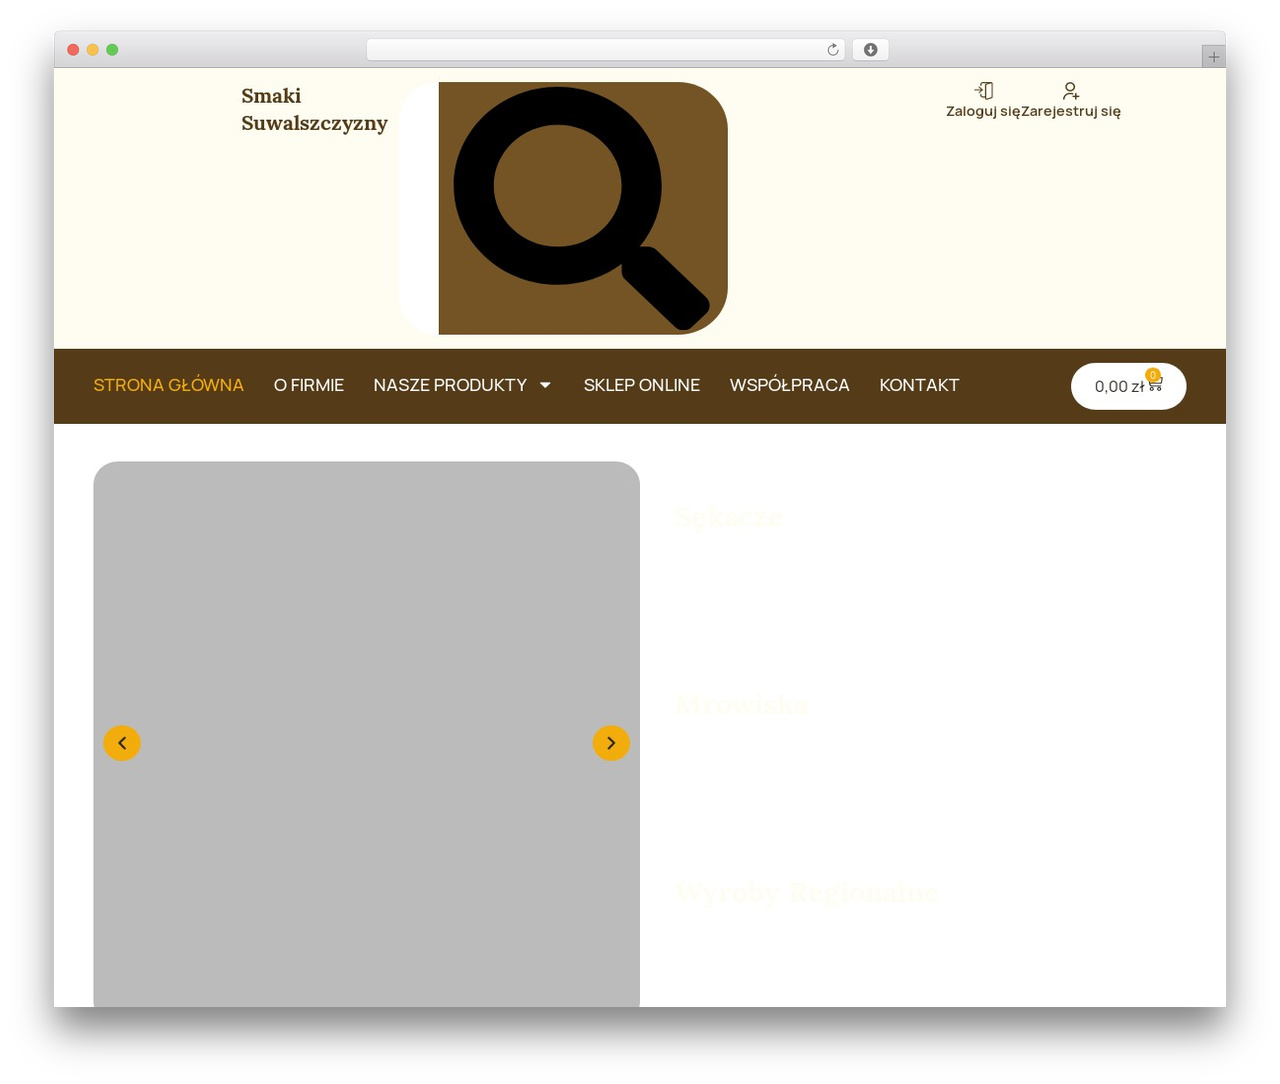
Task: Expand the Nasze Produkty dropdown arrow
Action: coord(545,385)
